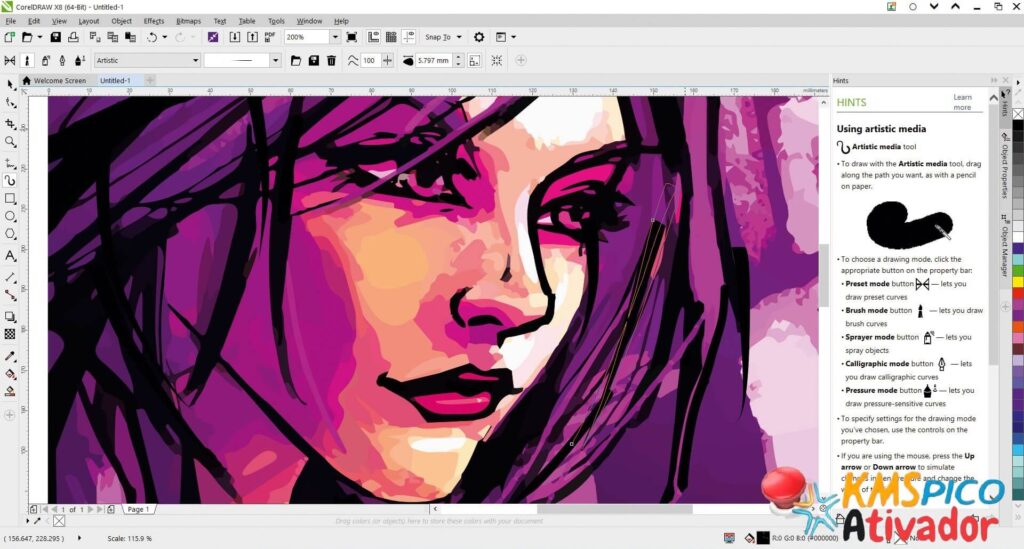
Task: Select the Freehand curve tool
Action: click(10, 163)
